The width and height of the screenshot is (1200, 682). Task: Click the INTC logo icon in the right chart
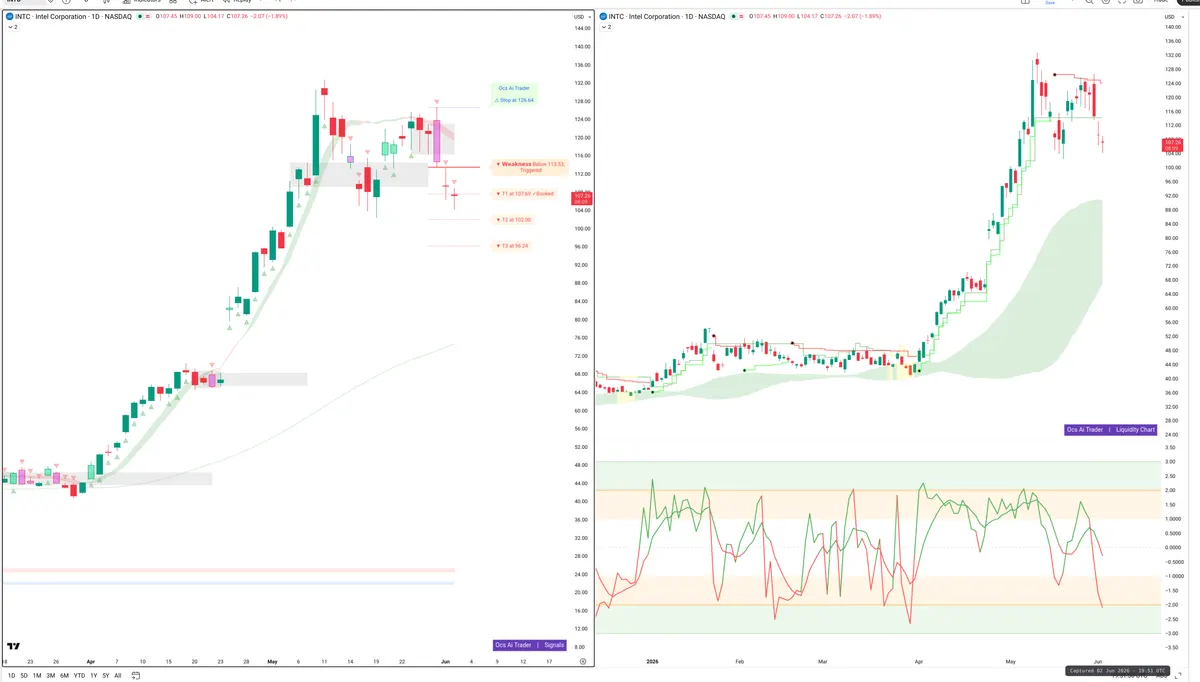tap(604, 17)
